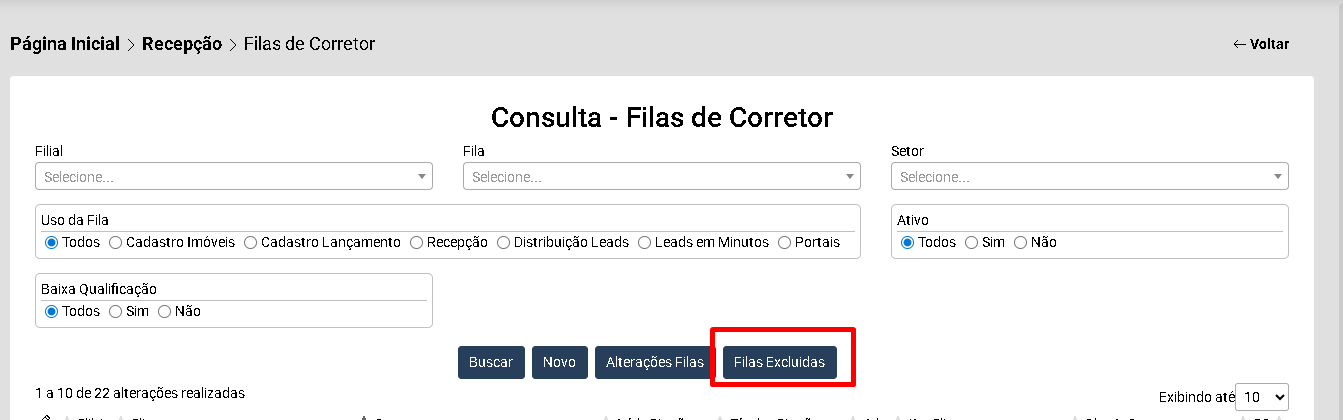Open the Setor dropdown
Image resolution: width=1343 pixels, height=420 pixels.
click(1089, 177)
